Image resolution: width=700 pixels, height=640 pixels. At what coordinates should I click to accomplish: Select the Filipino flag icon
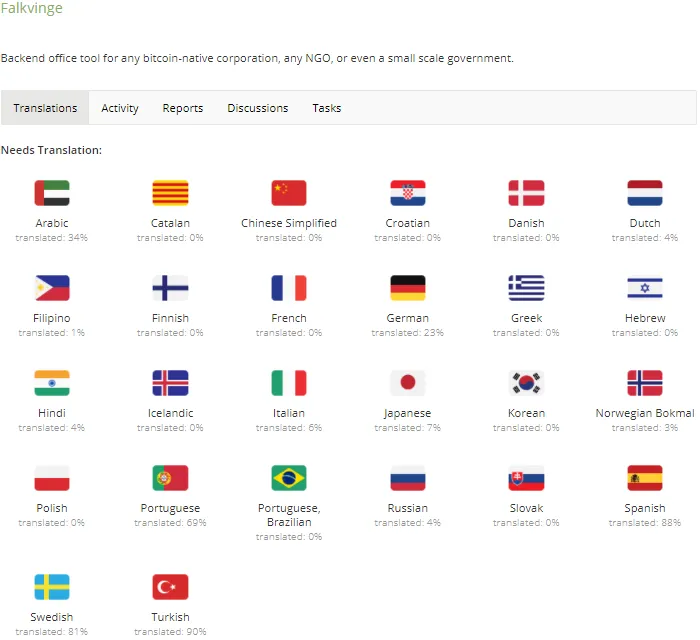click(52, 288)
